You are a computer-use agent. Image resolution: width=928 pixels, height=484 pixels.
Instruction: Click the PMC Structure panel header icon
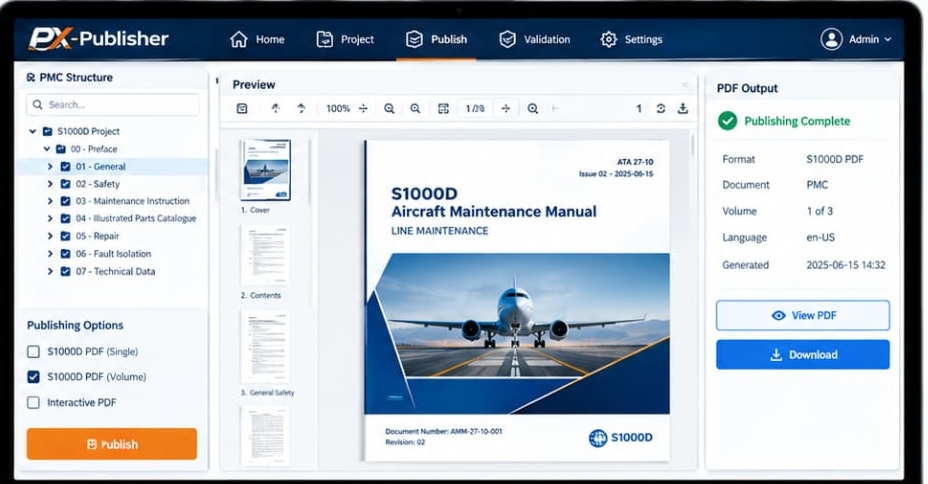pyautogui.click(x=31, y=77)
